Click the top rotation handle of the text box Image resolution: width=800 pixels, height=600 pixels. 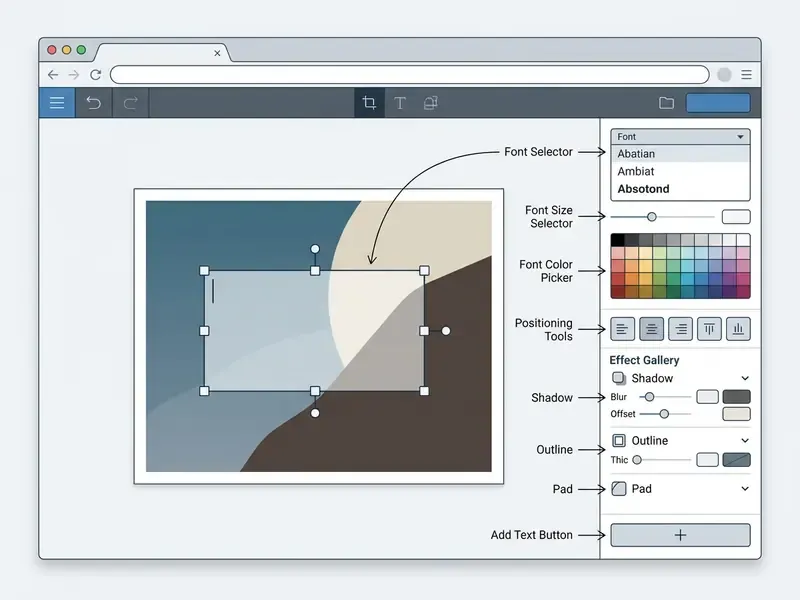pyautogui.click(x=315, y=249)
